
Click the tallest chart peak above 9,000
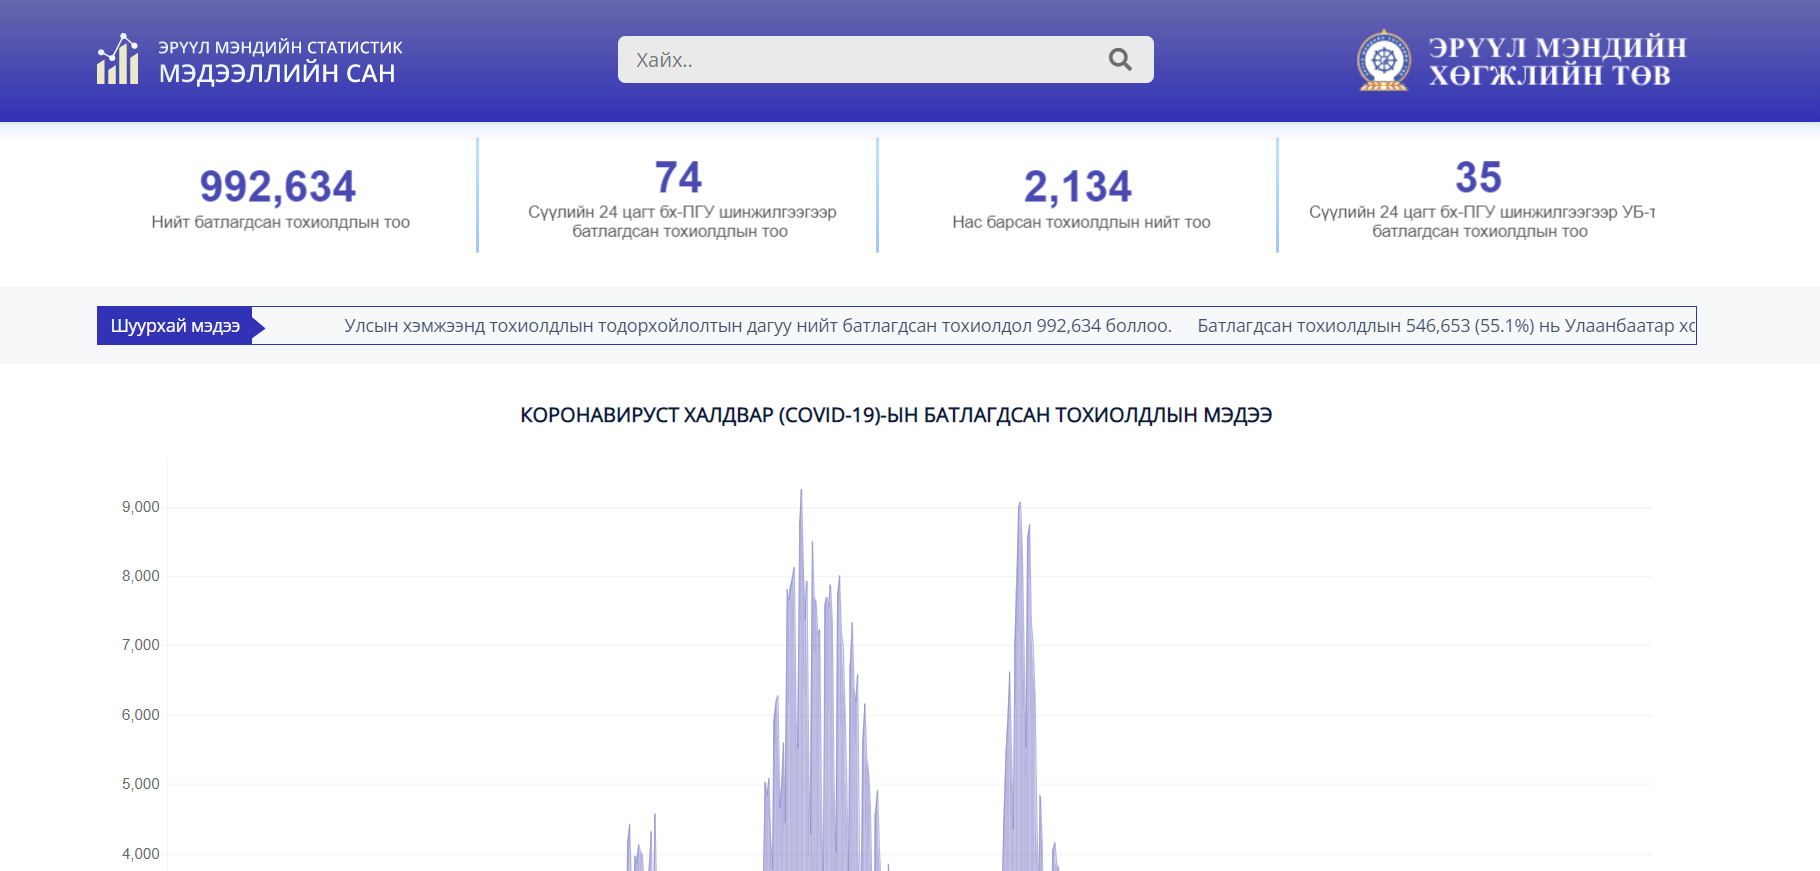point(801,492)
